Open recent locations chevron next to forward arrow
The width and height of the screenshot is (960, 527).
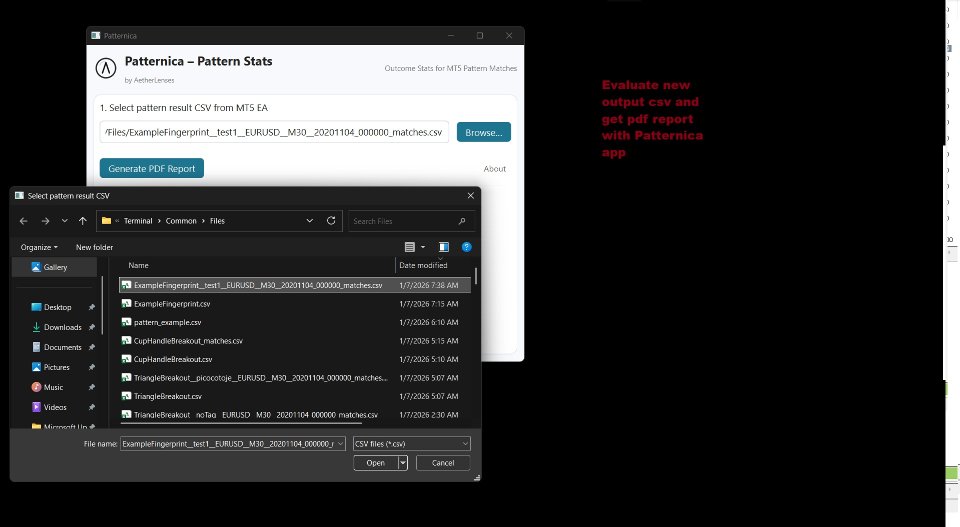[x=64, y=221]
